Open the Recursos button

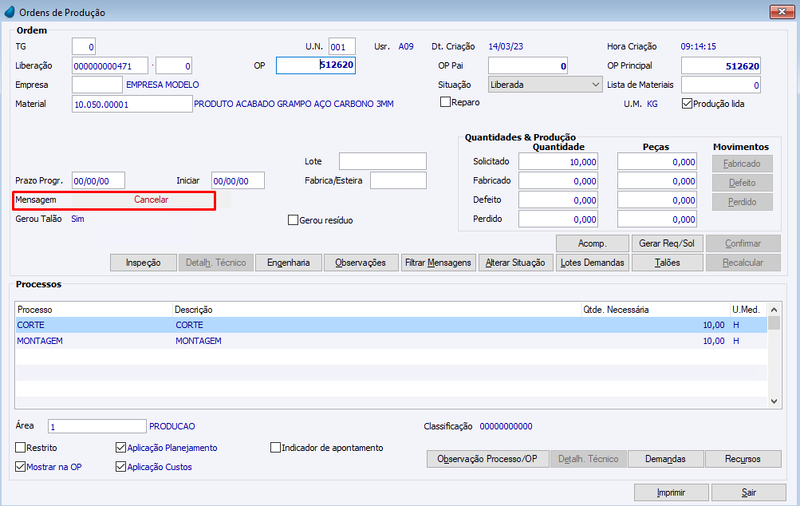[743, 459]
